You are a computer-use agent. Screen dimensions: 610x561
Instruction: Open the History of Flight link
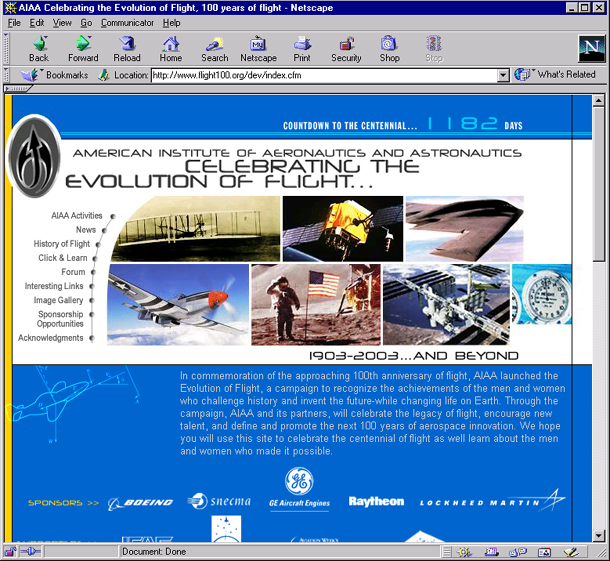coord(61,244)
